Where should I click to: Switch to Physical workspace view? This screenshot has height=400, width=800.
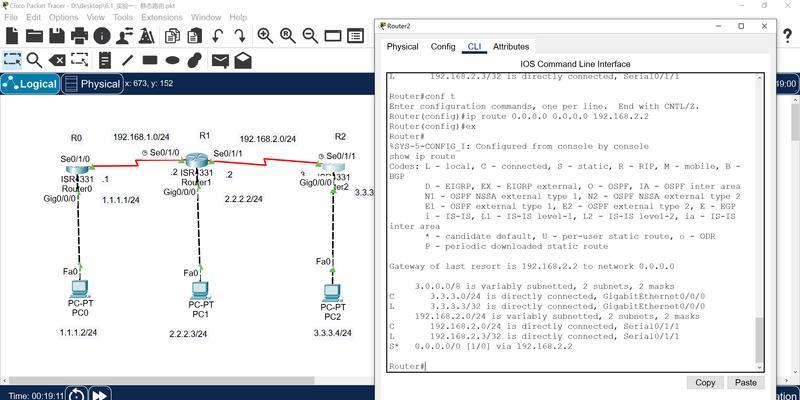[x=92, y=84]
